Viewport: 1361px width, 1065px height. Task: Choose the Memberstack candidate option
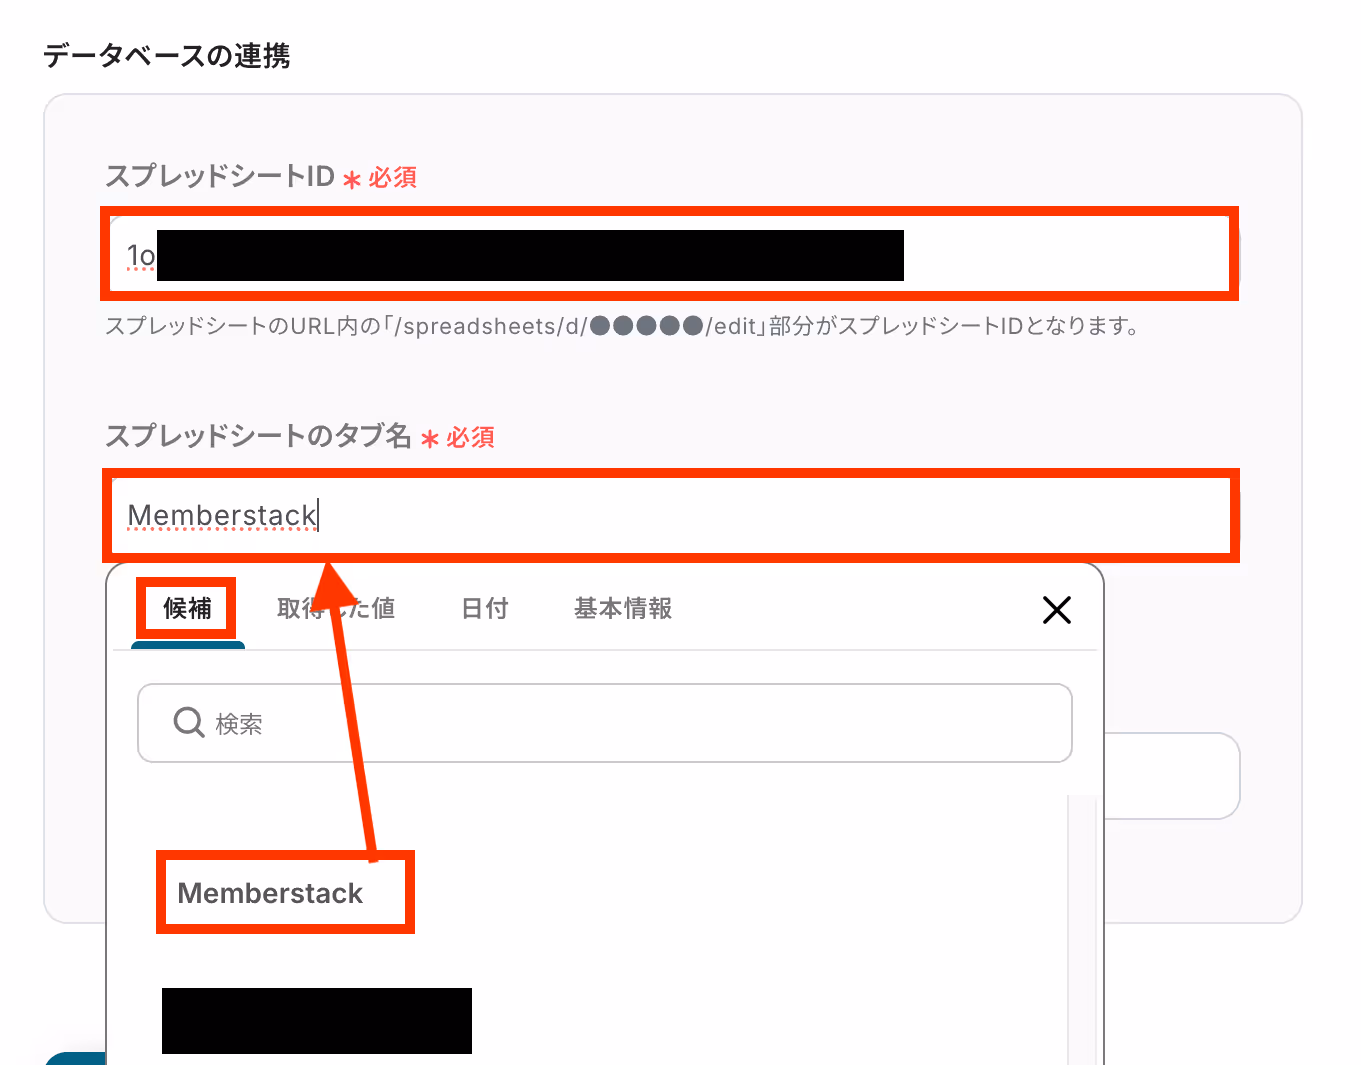coord(270,893)
